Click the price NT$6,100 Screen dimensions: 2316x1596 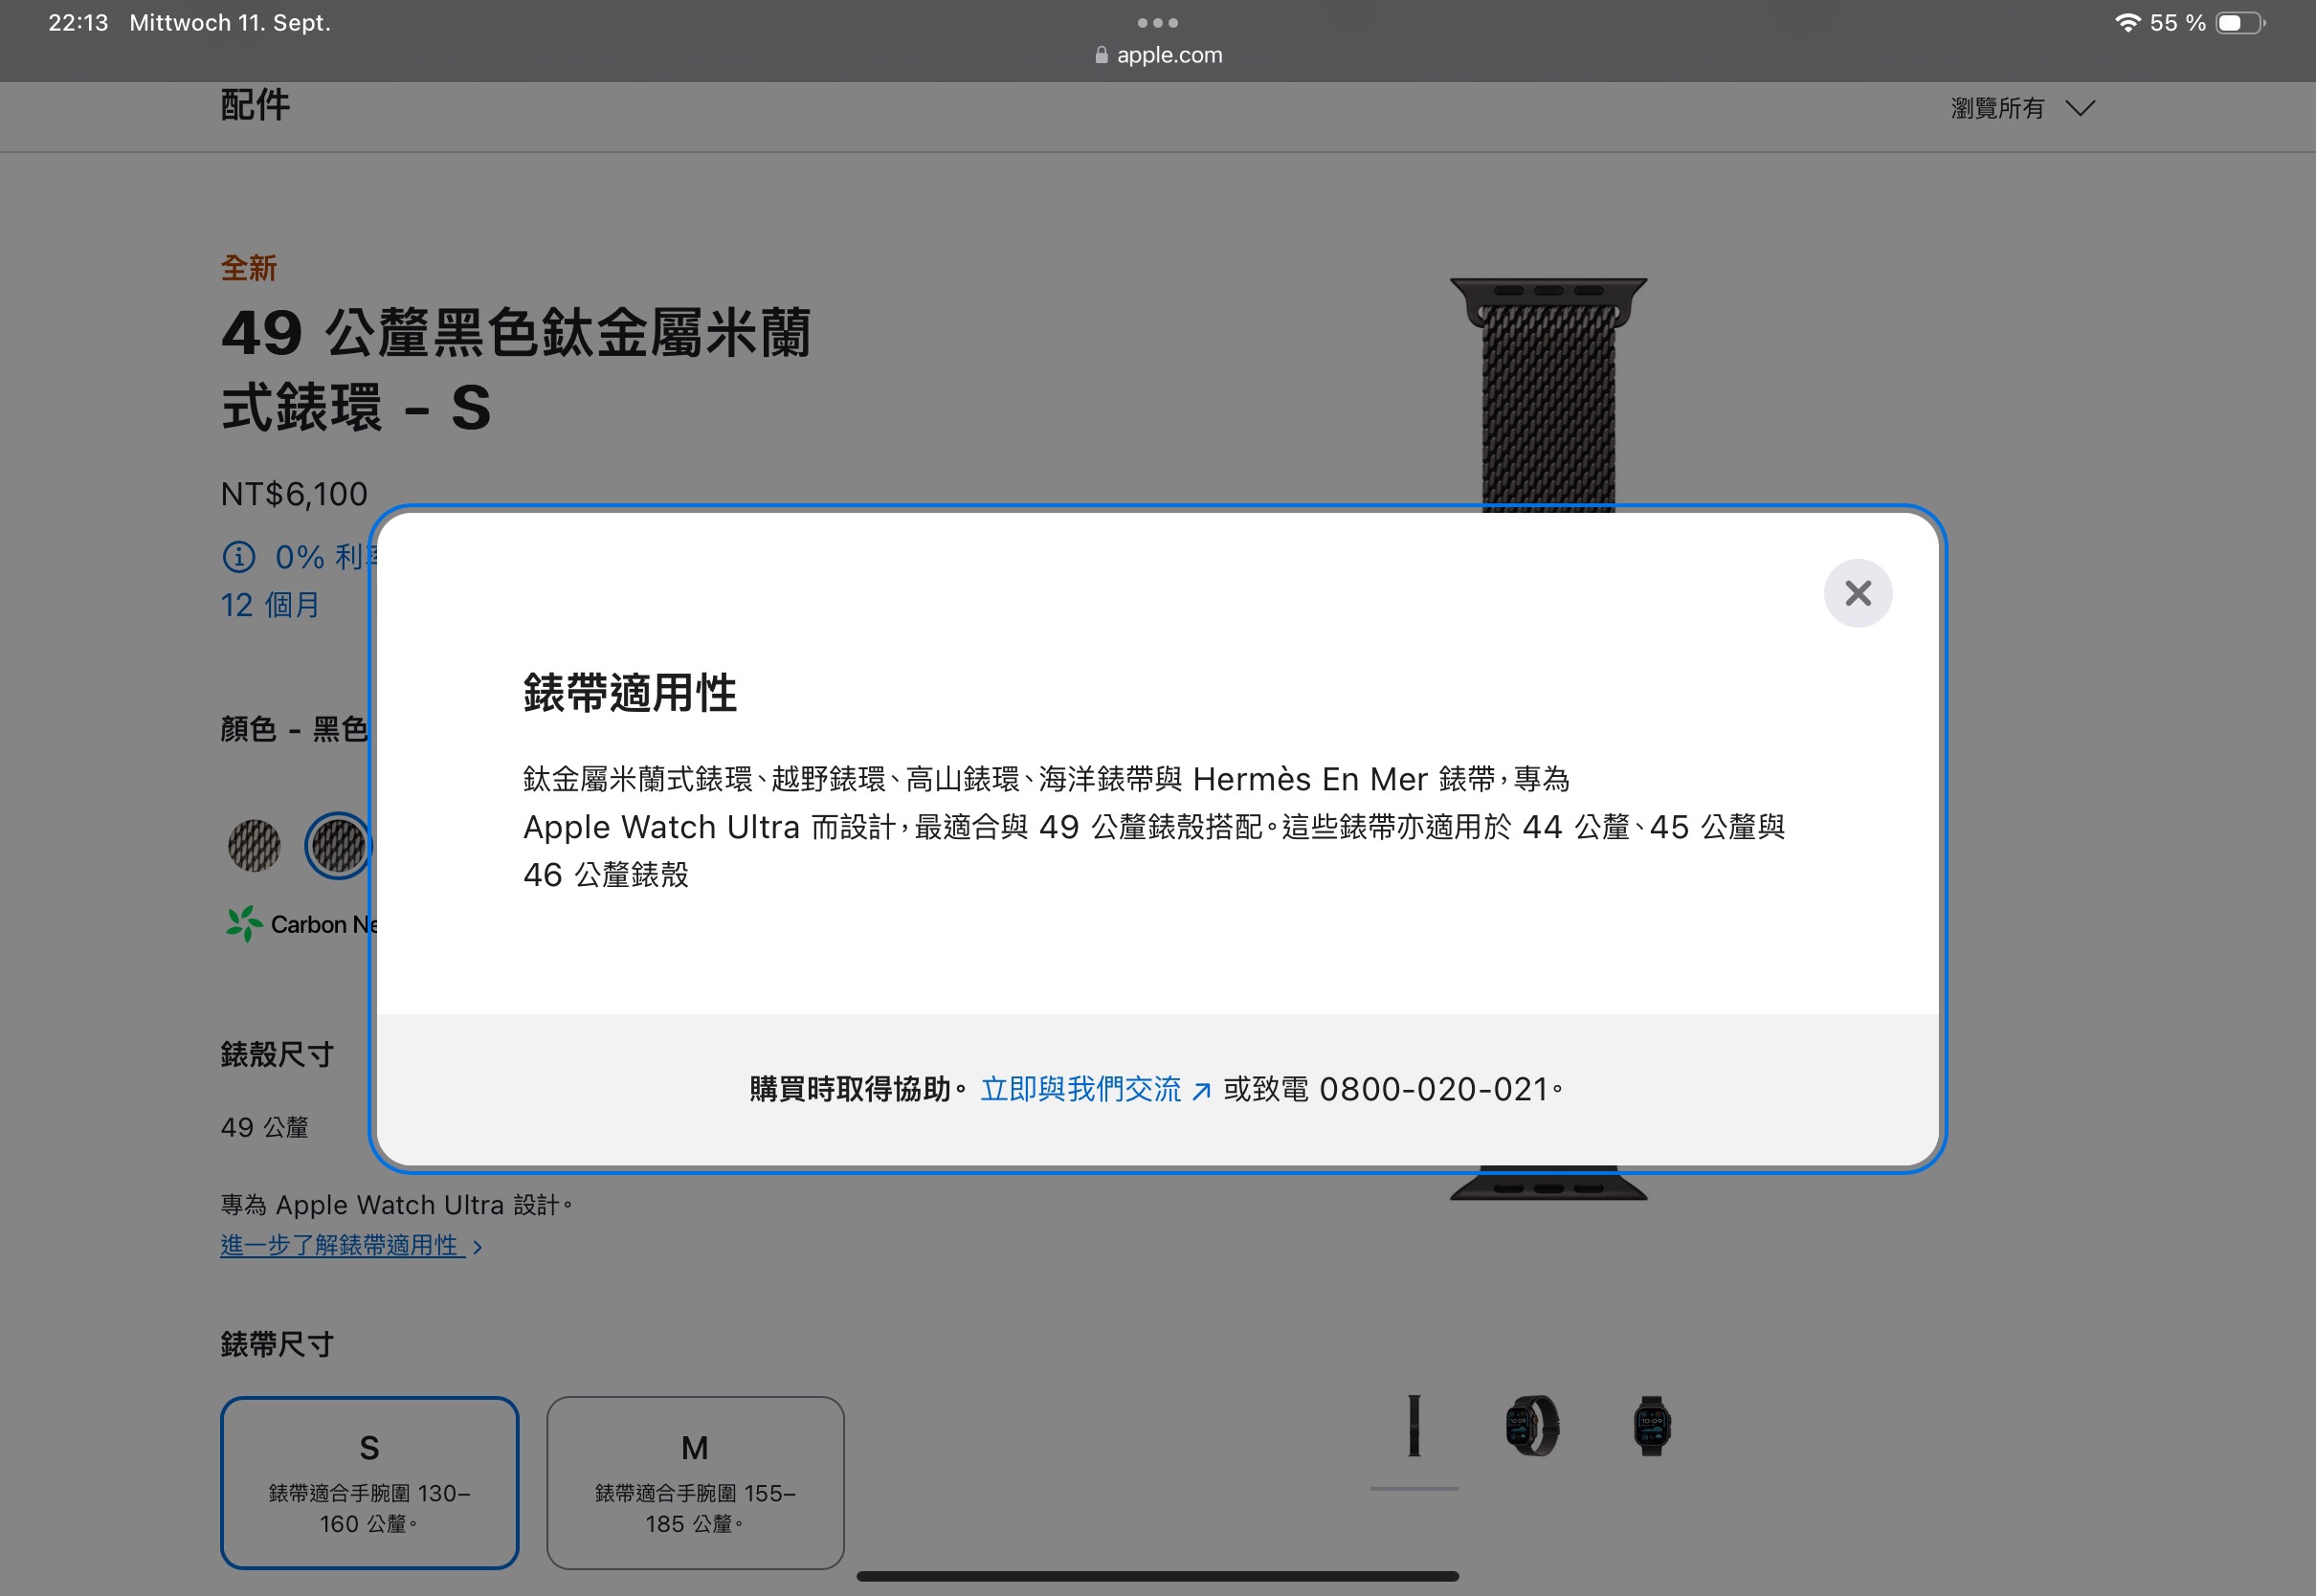294,494
